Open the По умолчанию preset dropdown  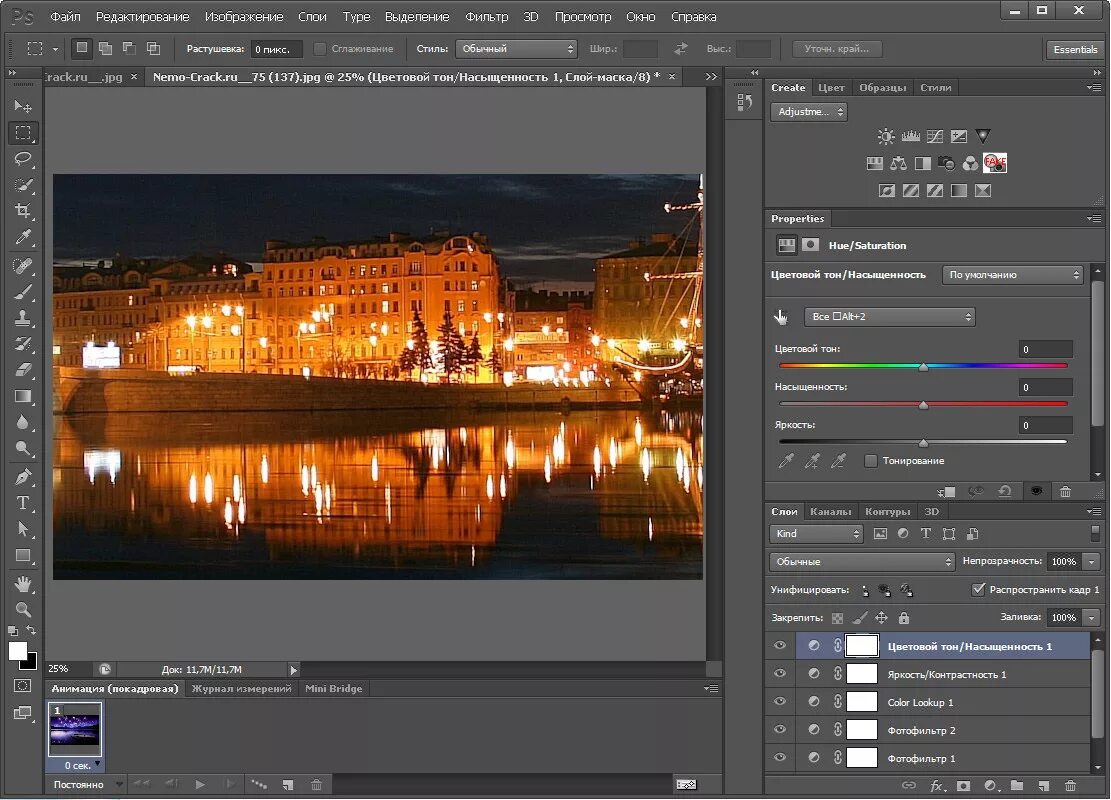pyautogui.click(x=1012, y=275)
